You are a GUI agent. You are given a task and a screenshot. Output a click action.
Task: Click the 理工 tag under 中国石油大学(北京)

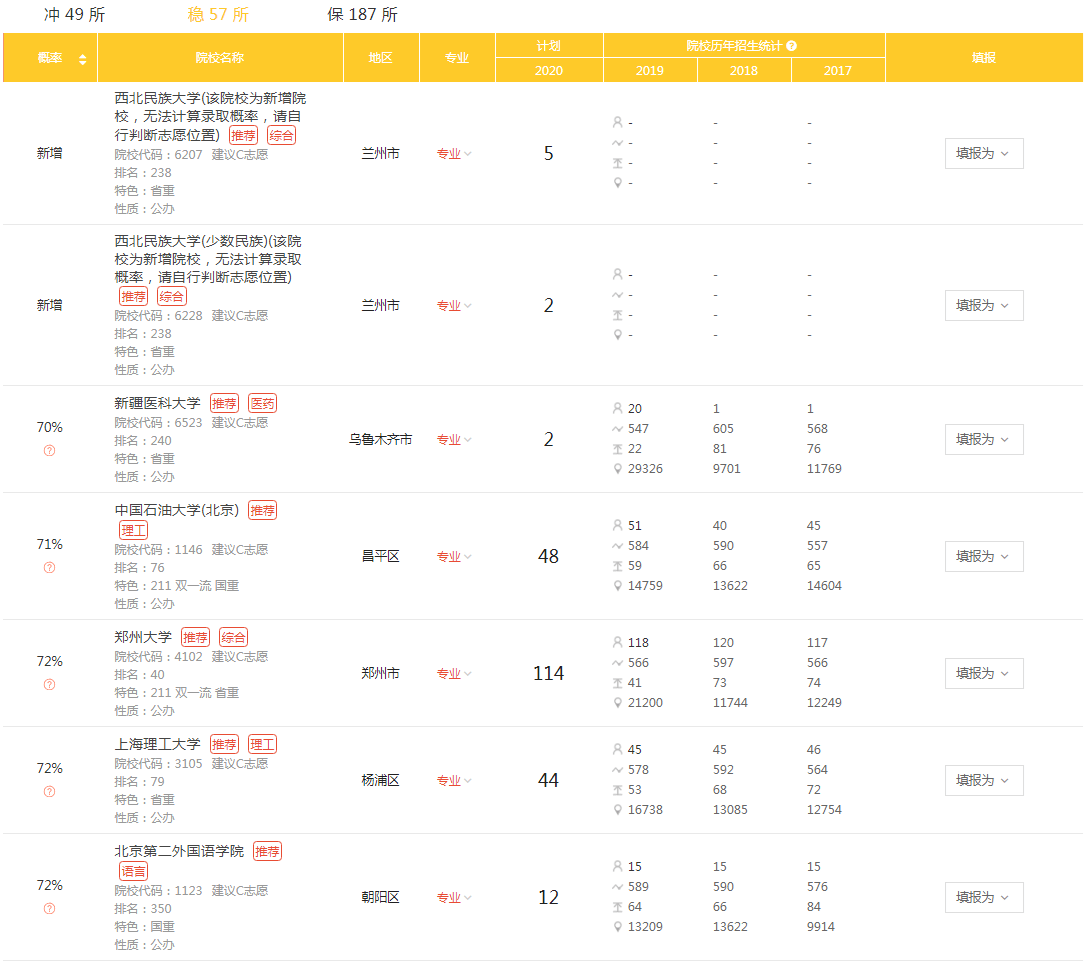(134, 531)
